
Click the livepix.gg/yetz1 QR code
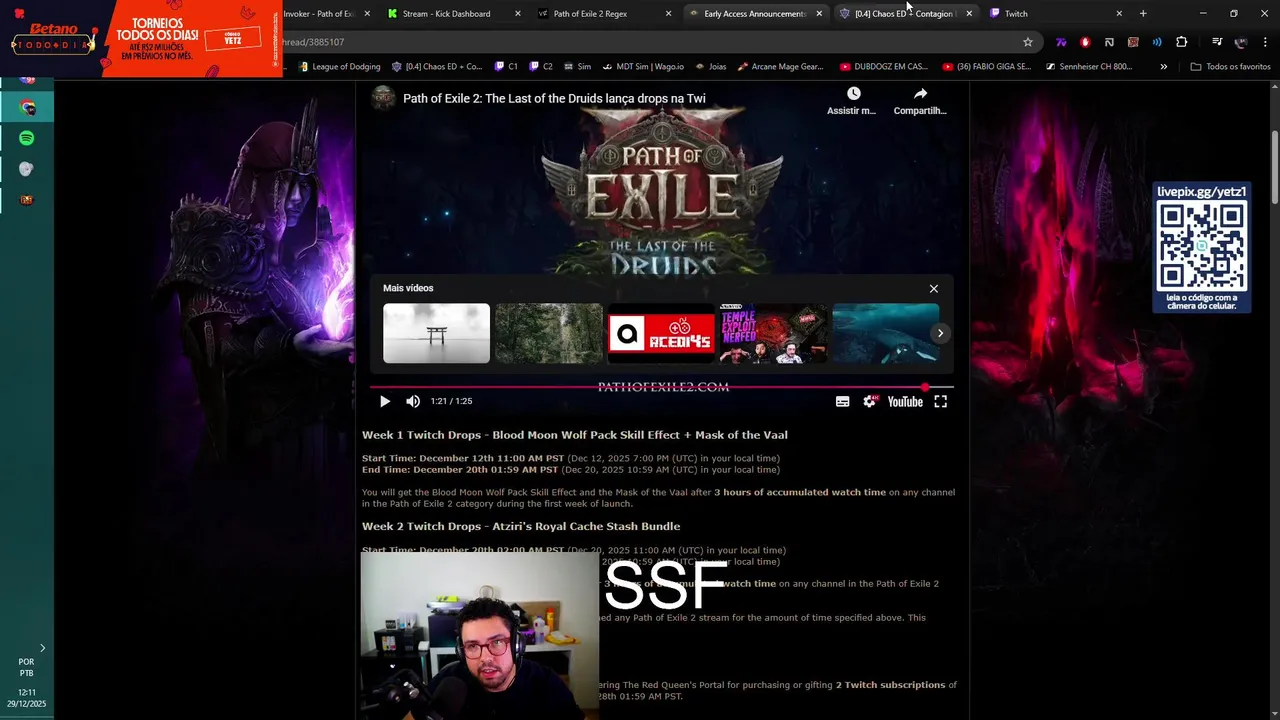pos(1201,246)
